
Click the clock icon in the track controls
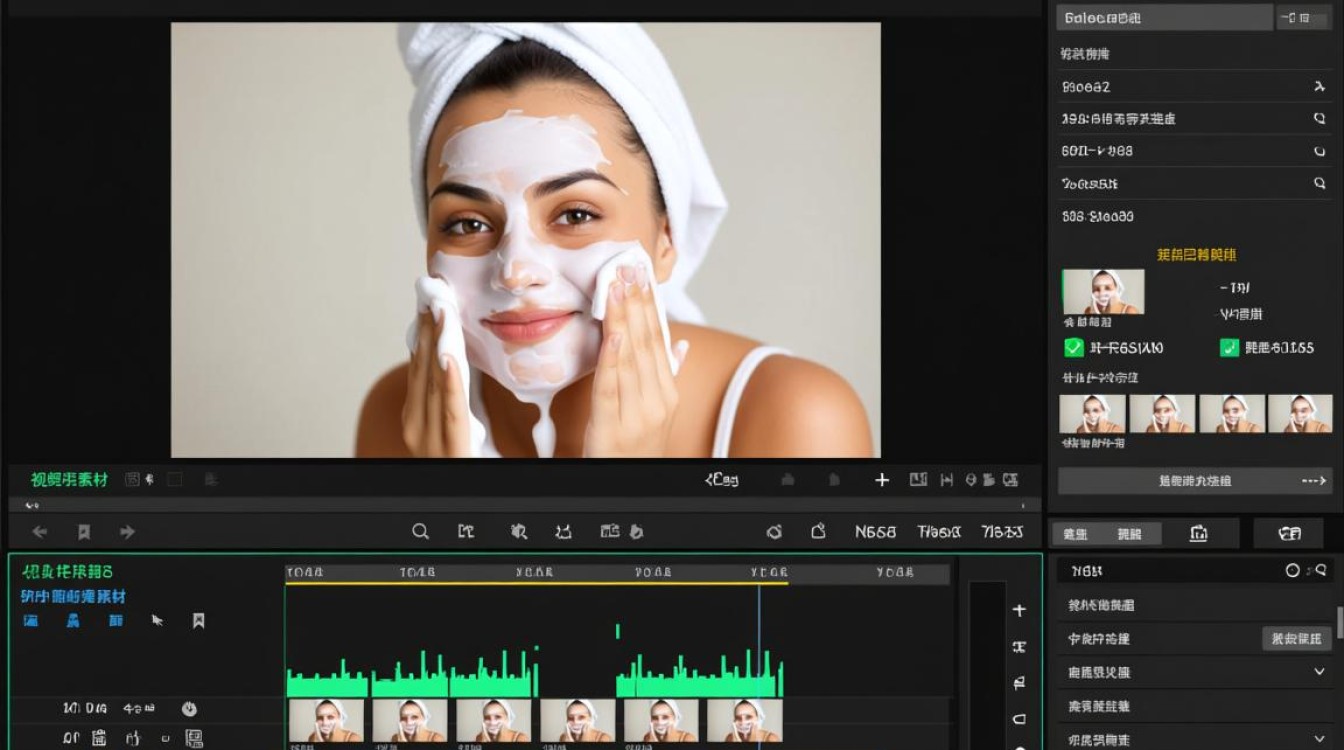coord(189,709)
